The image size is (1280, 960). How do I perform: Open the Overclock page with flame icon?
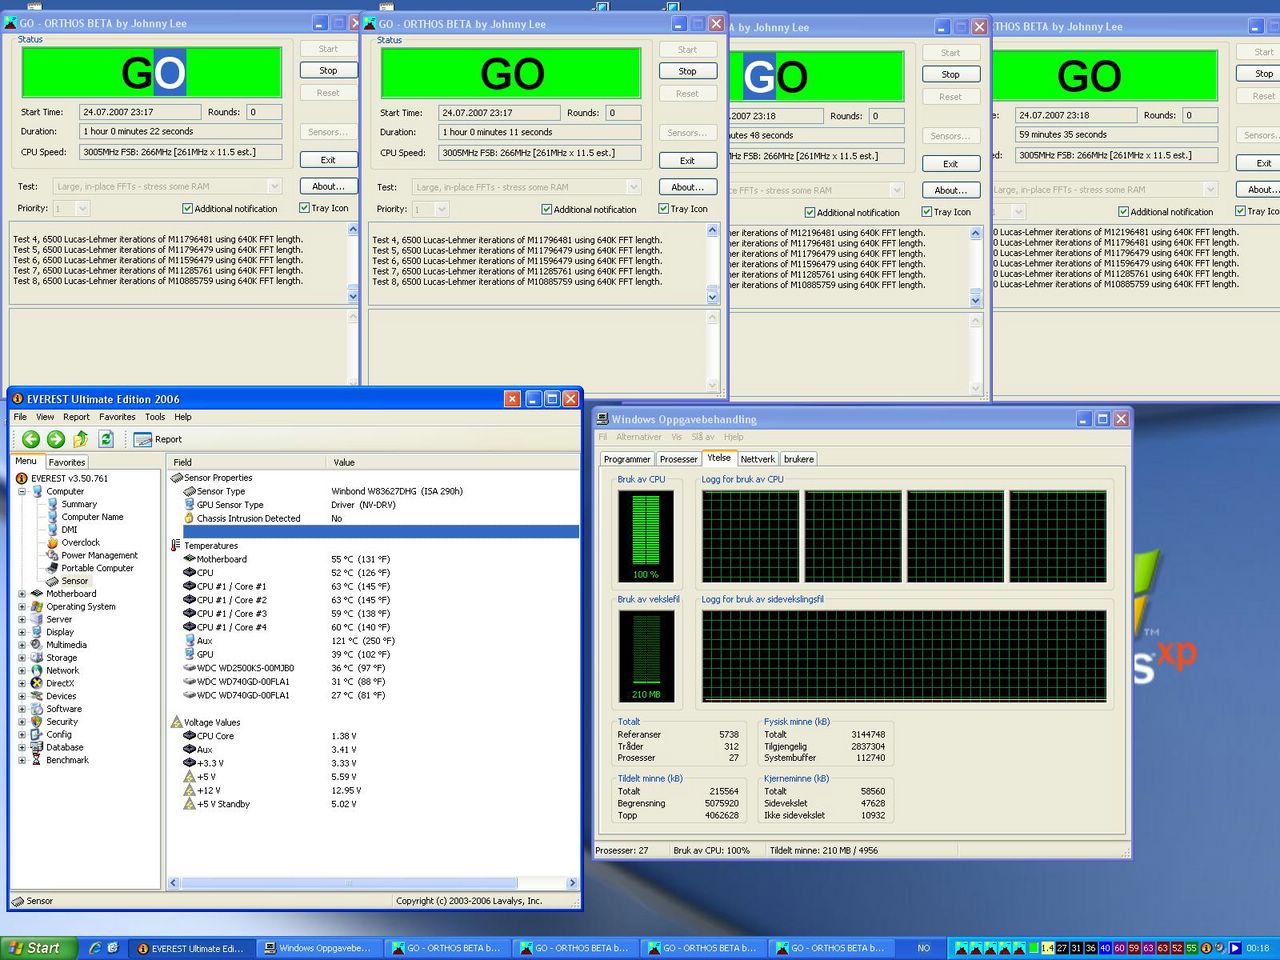tap(80, 543)
